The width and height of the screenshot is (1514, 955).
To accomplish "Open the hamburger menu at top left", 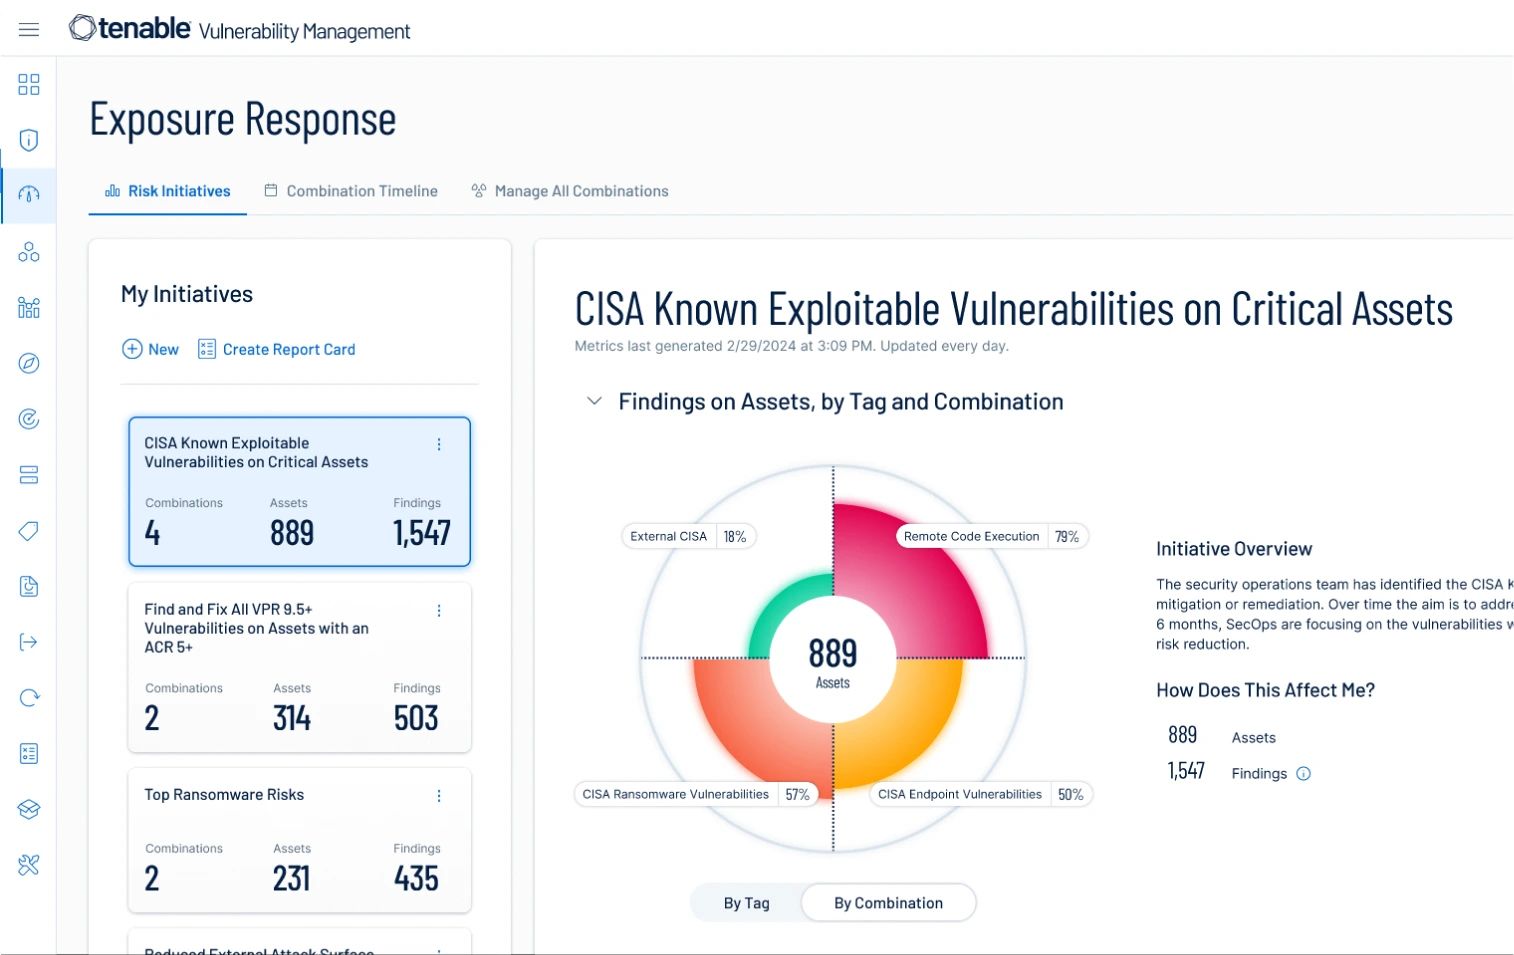I will click(29, 29).
